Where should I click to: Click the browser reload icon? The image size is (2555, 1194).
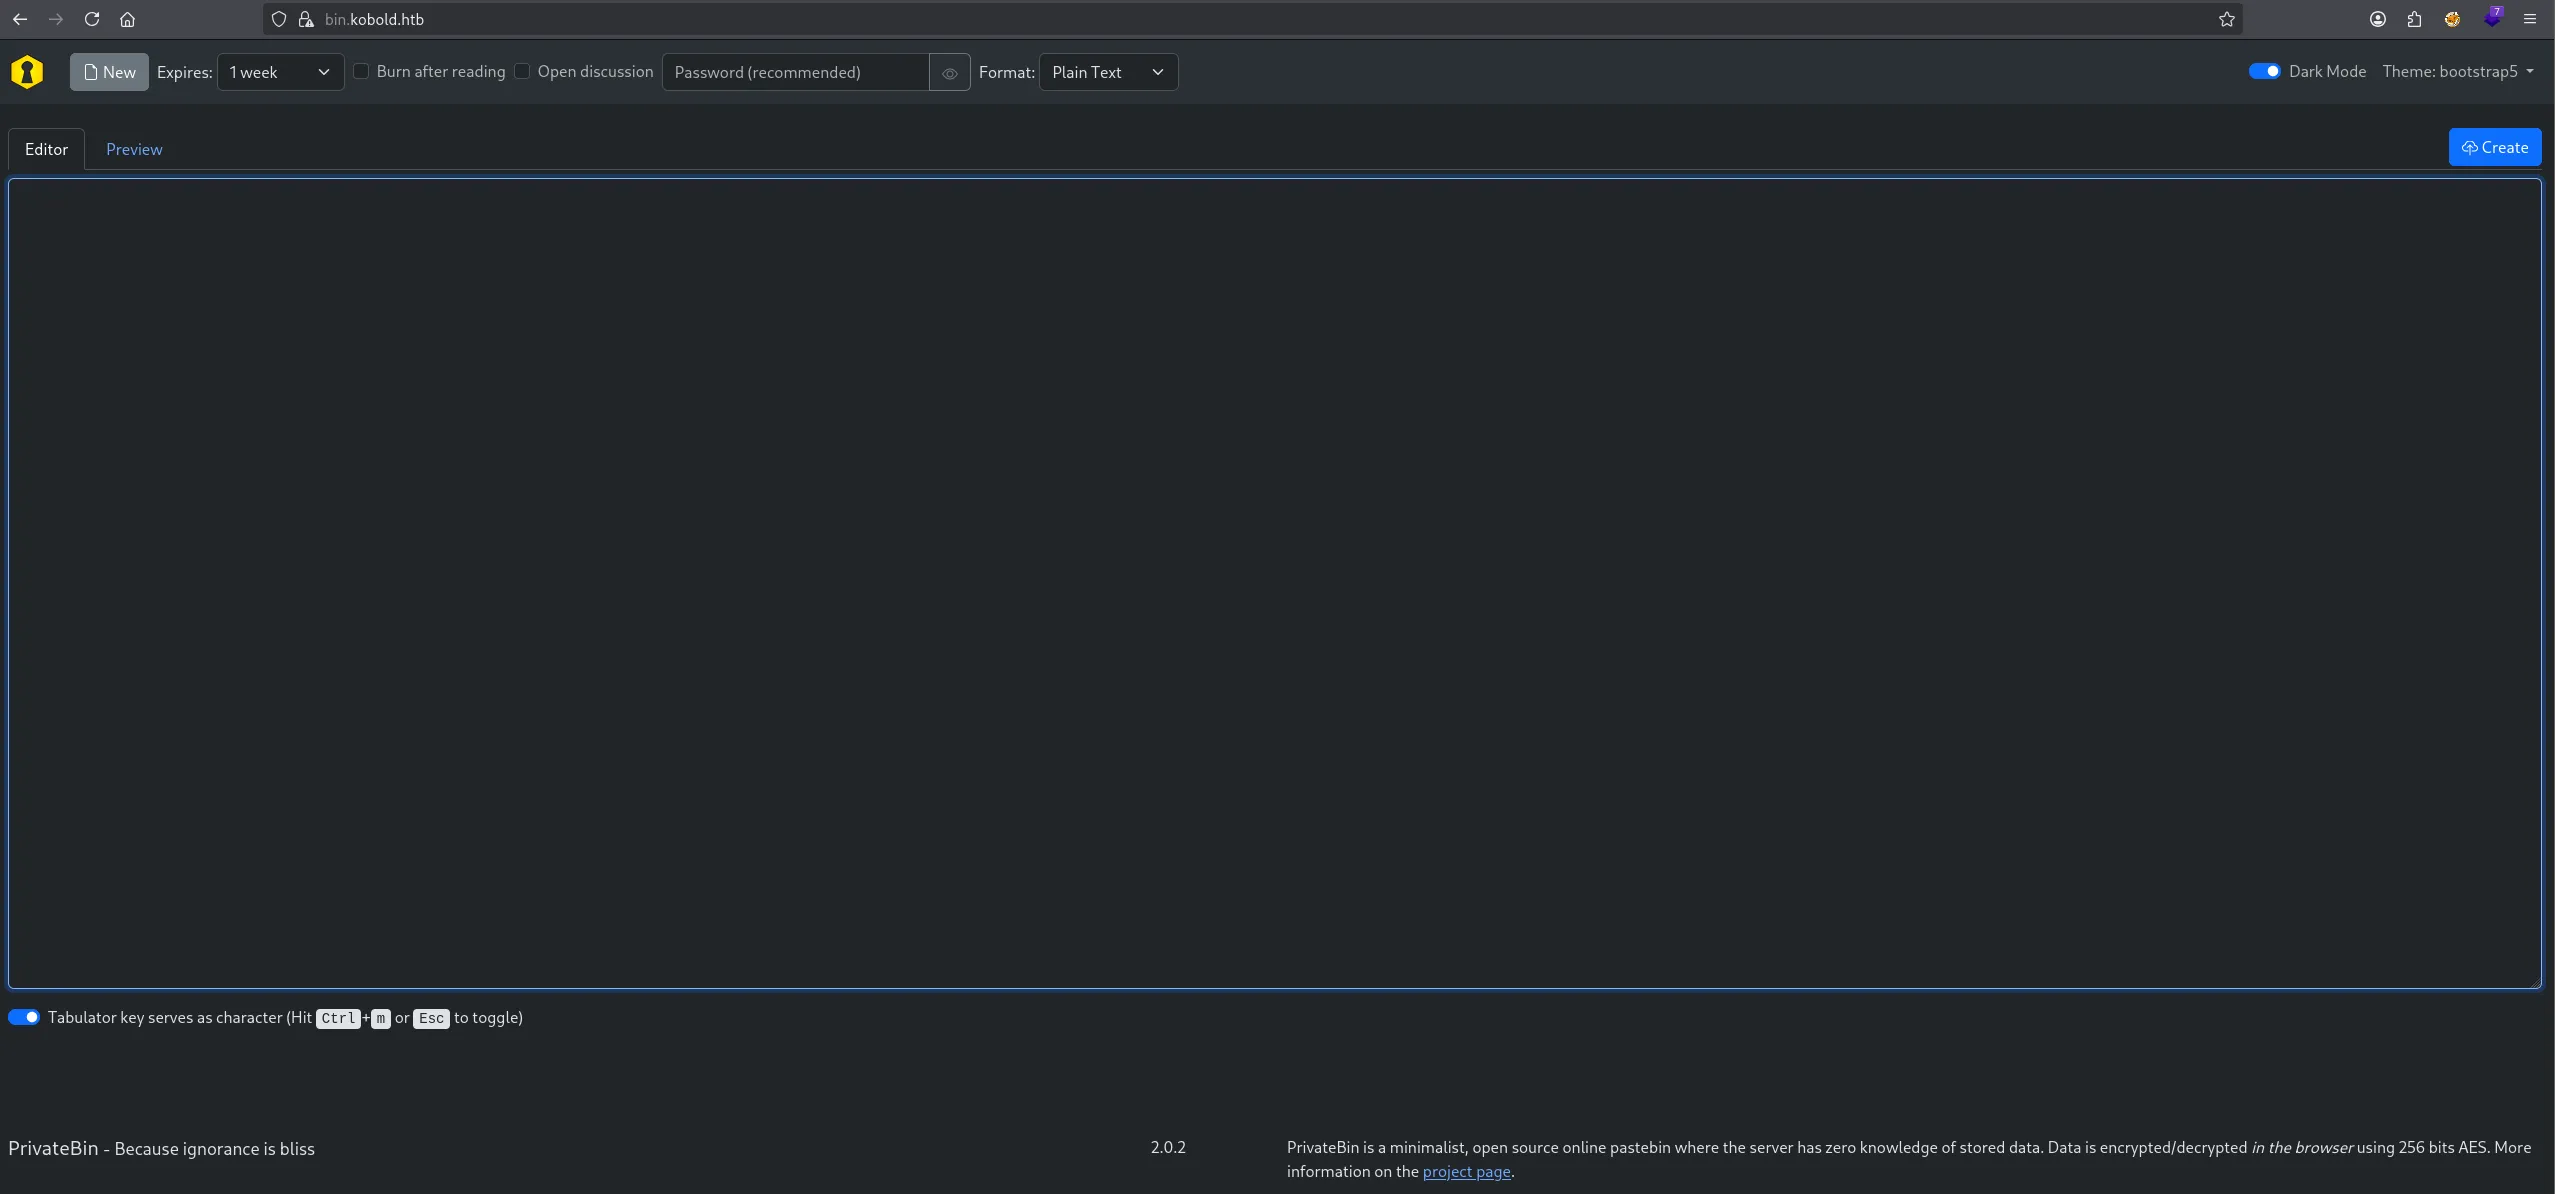pos(92,19)
